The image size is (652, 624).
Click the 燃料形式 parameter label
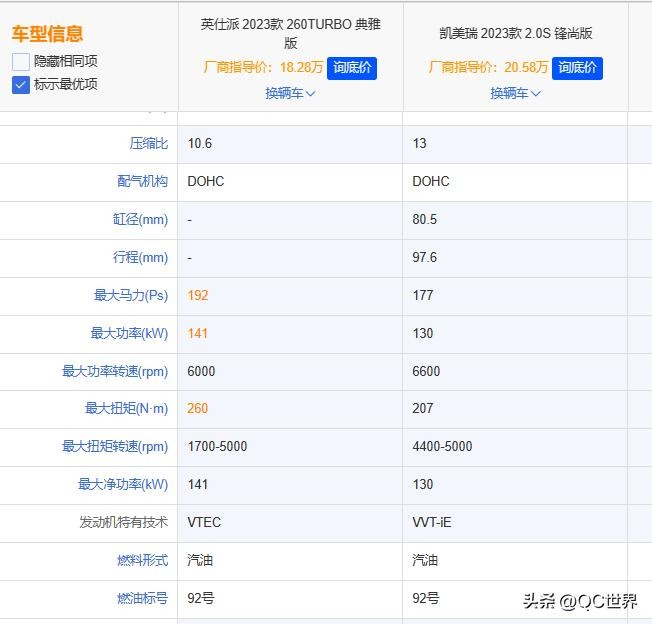[x=142, y=561]
